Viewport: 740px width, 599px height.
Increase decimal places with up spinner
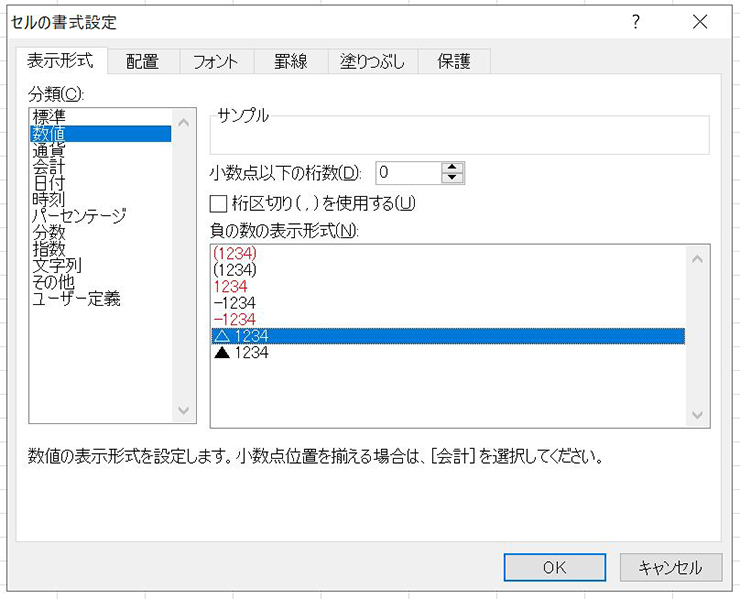click(452, 167)
